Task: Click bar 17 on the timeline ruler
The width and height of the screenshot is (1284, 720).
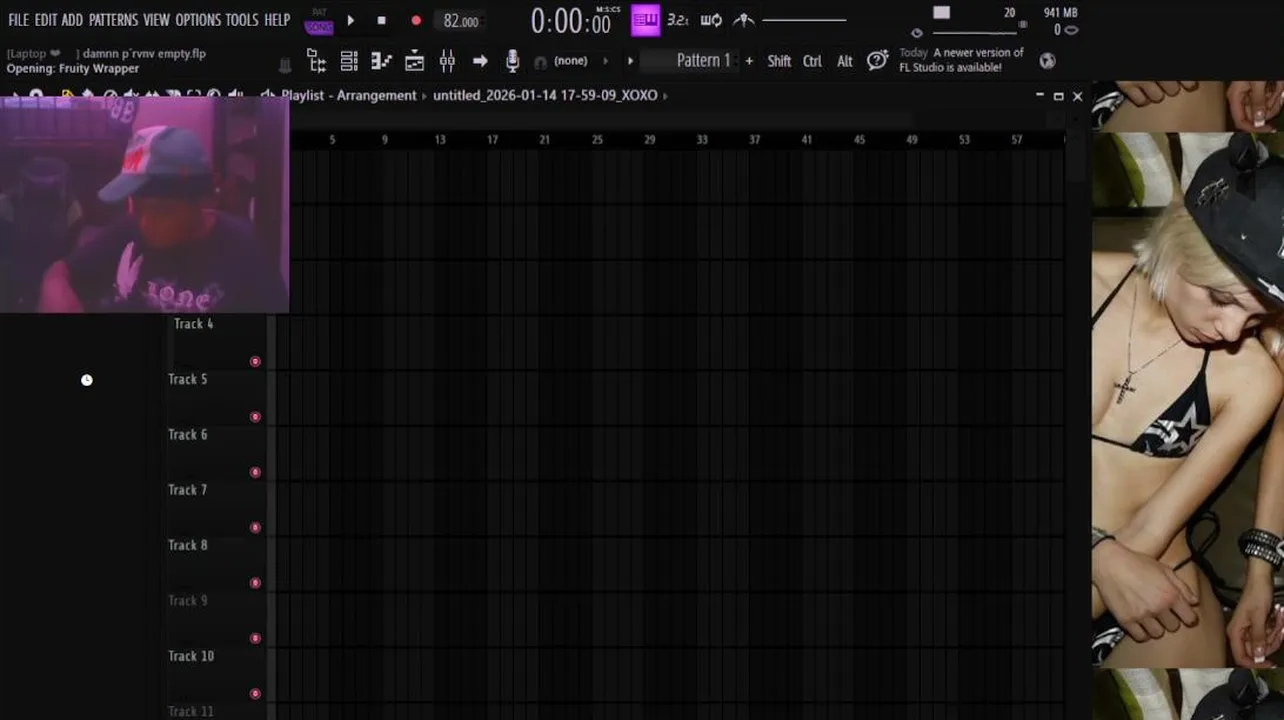Action: (x=492, y=140)
